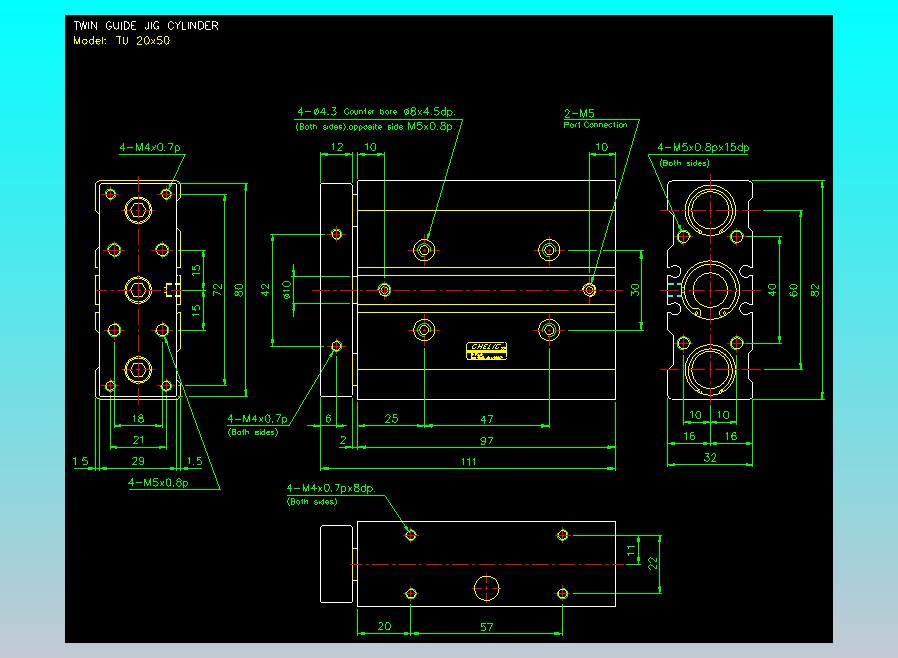The image size is (898, 658).
Task: Click the 'TWIN GUIDE JIG CYLINDER' title text
Action: point(146,25)
